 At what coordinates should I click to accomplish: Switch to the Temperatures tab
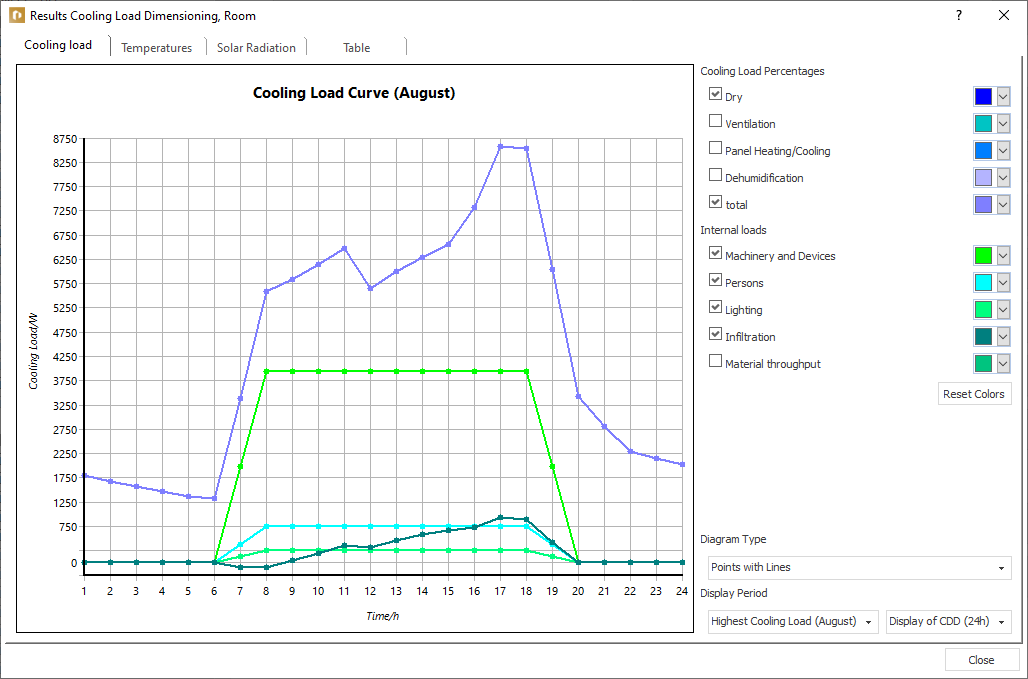coord(157,48)
